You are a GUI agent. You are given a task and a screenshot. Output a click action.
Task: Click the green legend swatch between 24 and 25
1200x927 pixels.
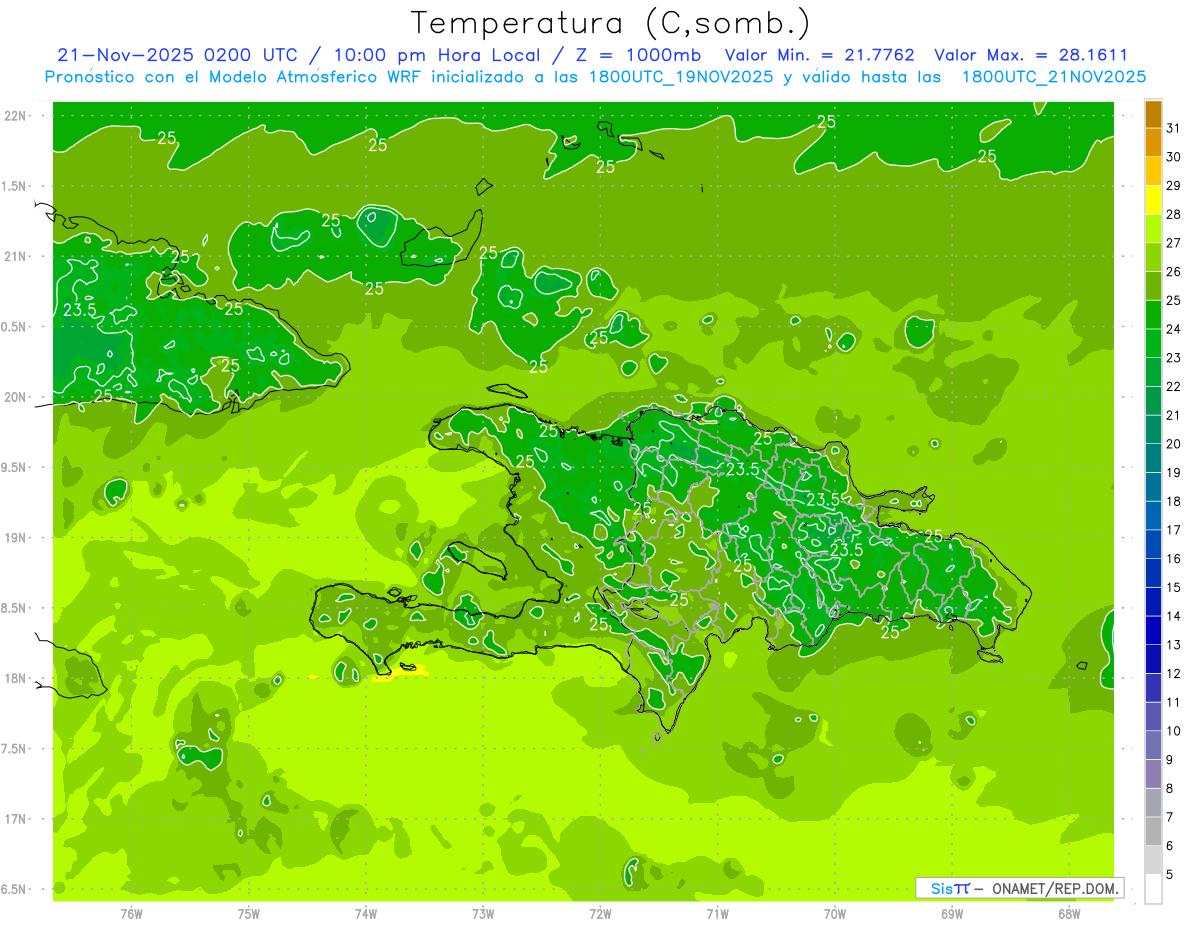pos(1153,315)
